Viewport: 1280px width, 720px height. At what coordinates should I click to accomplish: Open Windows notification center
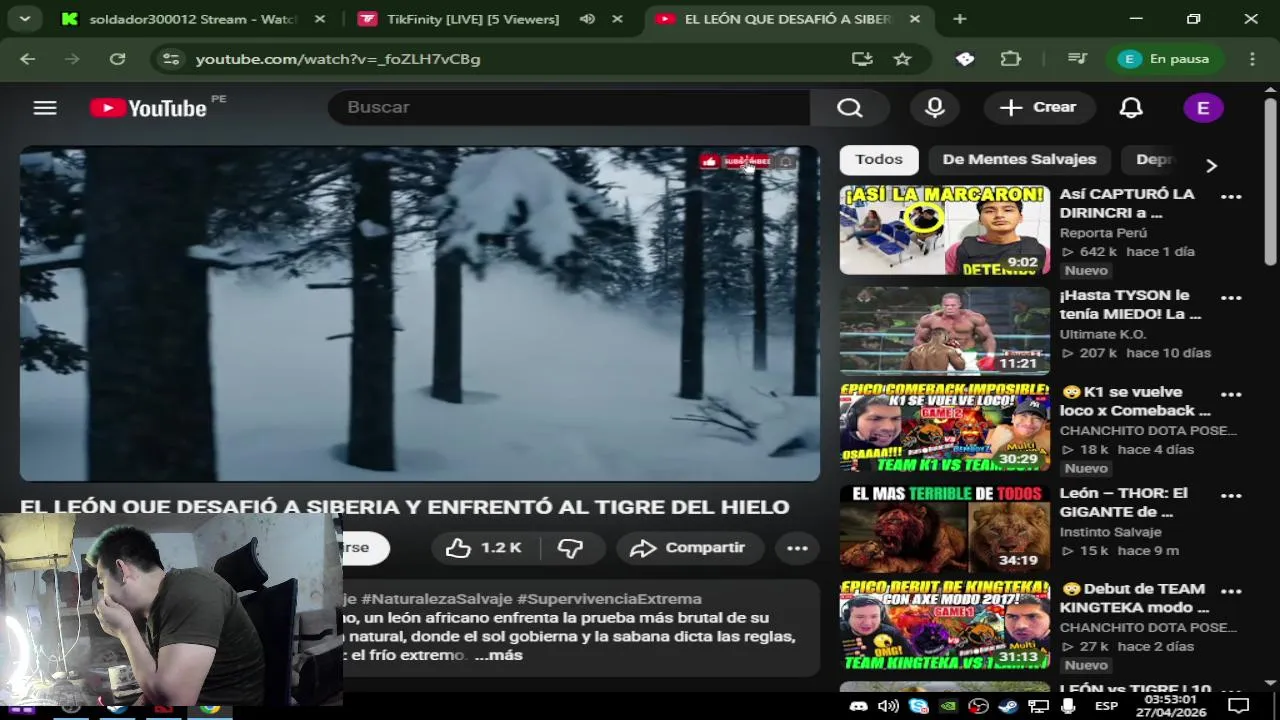(x=1238, y=707)
